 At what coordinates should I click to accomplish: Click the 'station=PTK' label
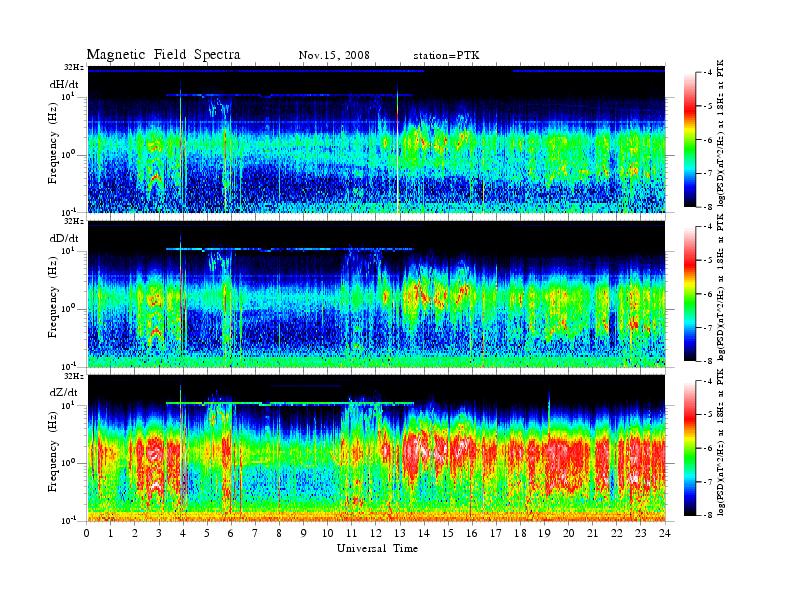point(446,56)
